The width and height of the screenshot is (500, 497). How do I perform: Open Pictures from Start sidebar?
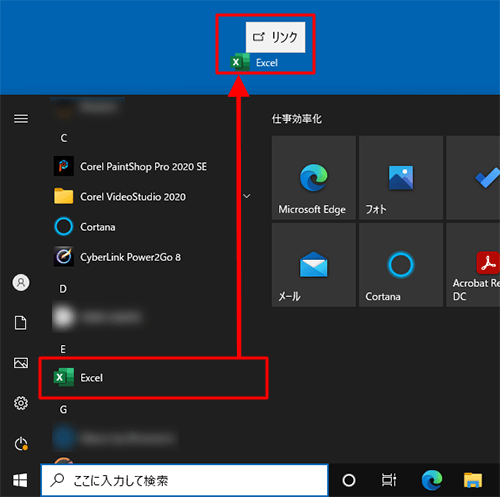tap(21, 363)
